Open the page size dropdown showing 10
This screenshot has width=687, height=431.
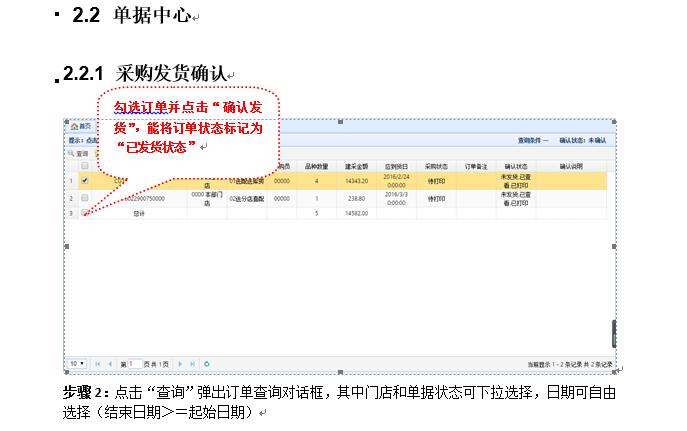pos(76,363)
